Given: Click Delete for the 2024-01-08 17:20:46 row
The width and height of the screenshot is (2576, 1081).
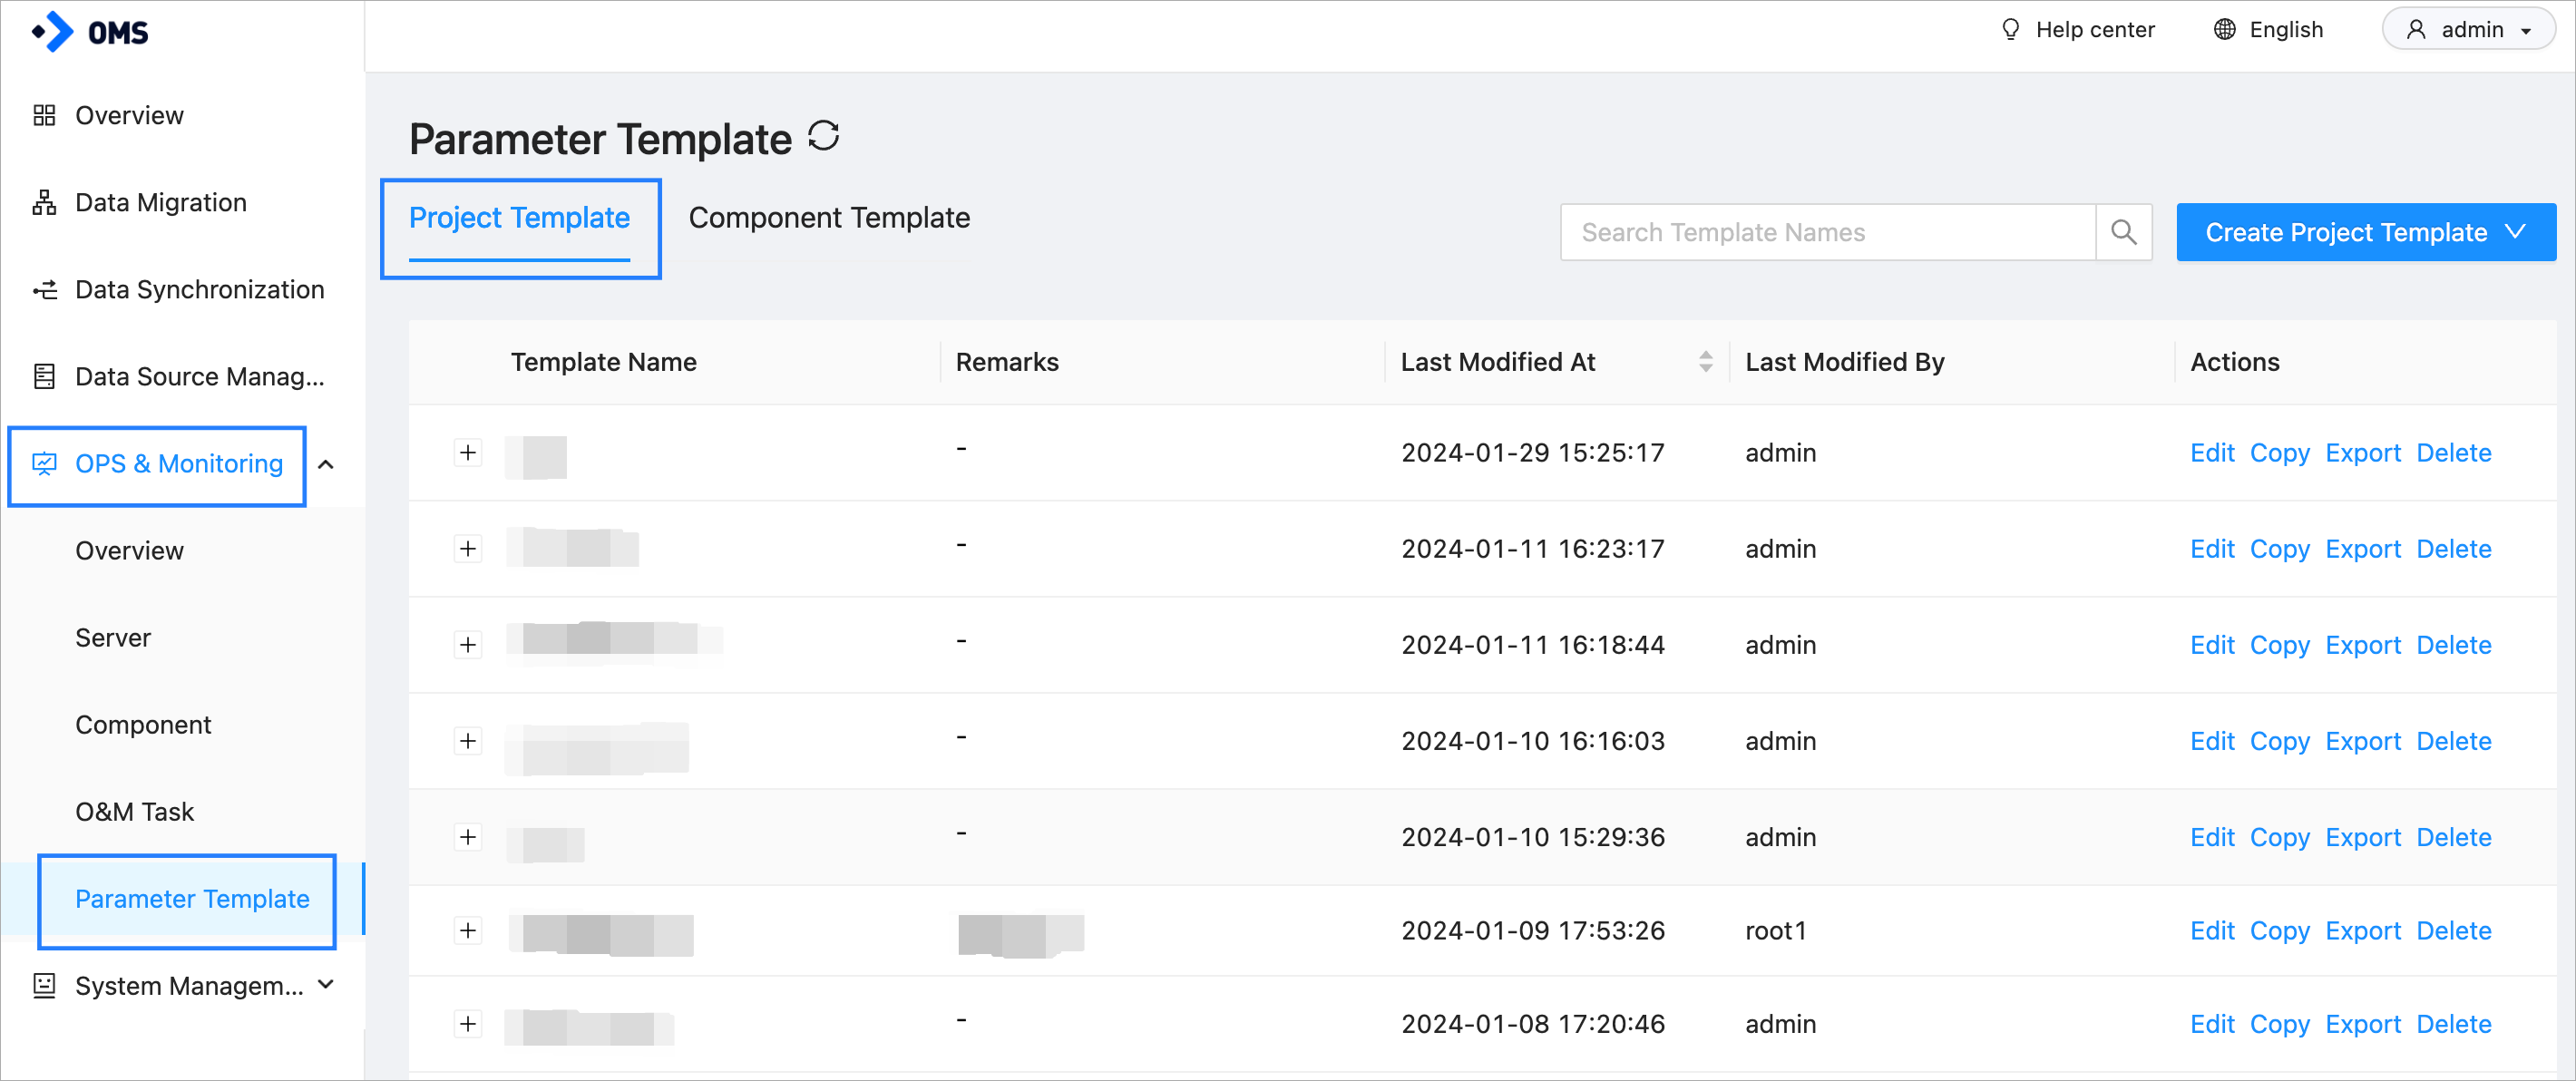Looking at the screenshot, I should point(2453,1024).
